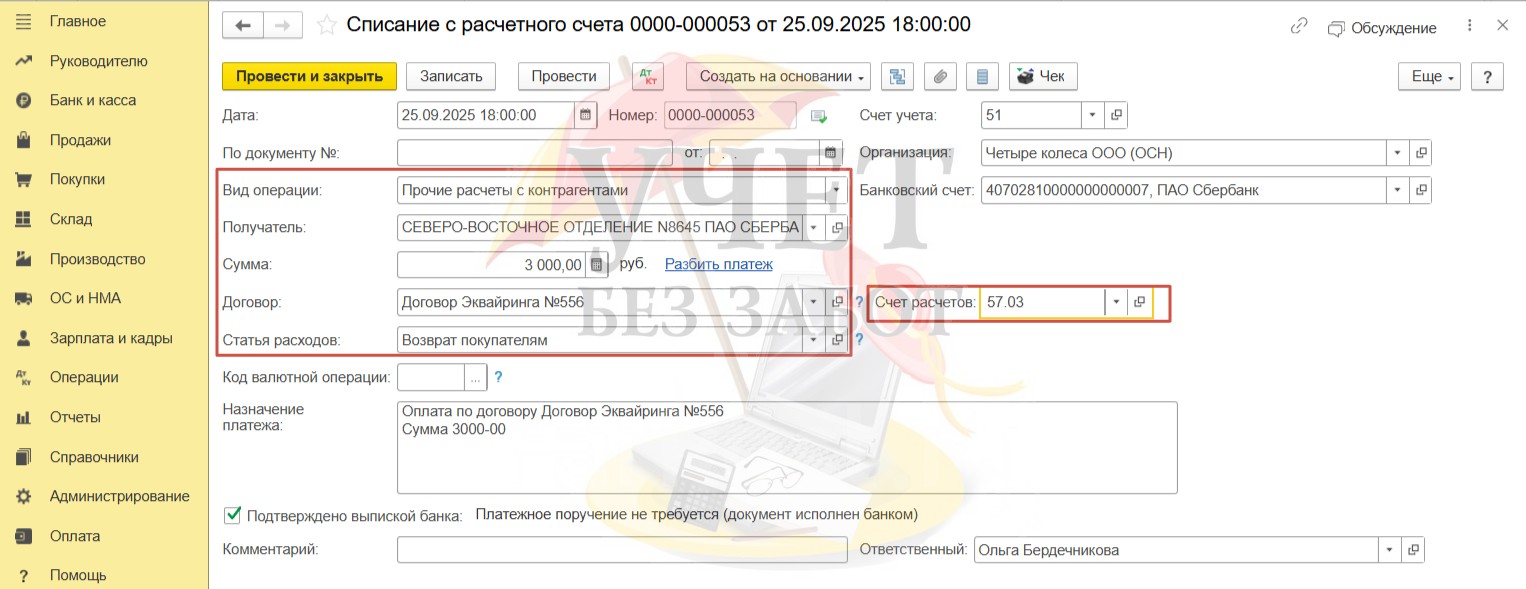Image resolution: width=1526 pixels, height=589 pixels.
Task: Click the Комментарий field
Action: coord(622,550)
